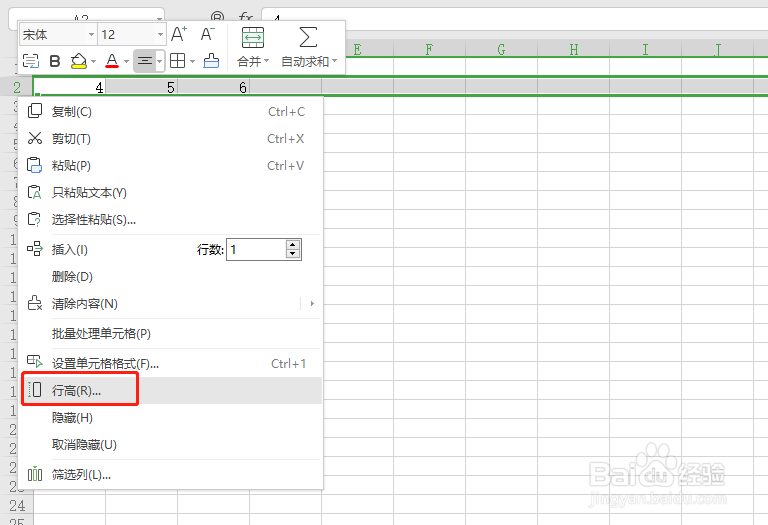Image resolution: width=768 pixels, height=525 pixels.
Task: Toggle bold formatting in mini toolbar
Action: [55, 61]
